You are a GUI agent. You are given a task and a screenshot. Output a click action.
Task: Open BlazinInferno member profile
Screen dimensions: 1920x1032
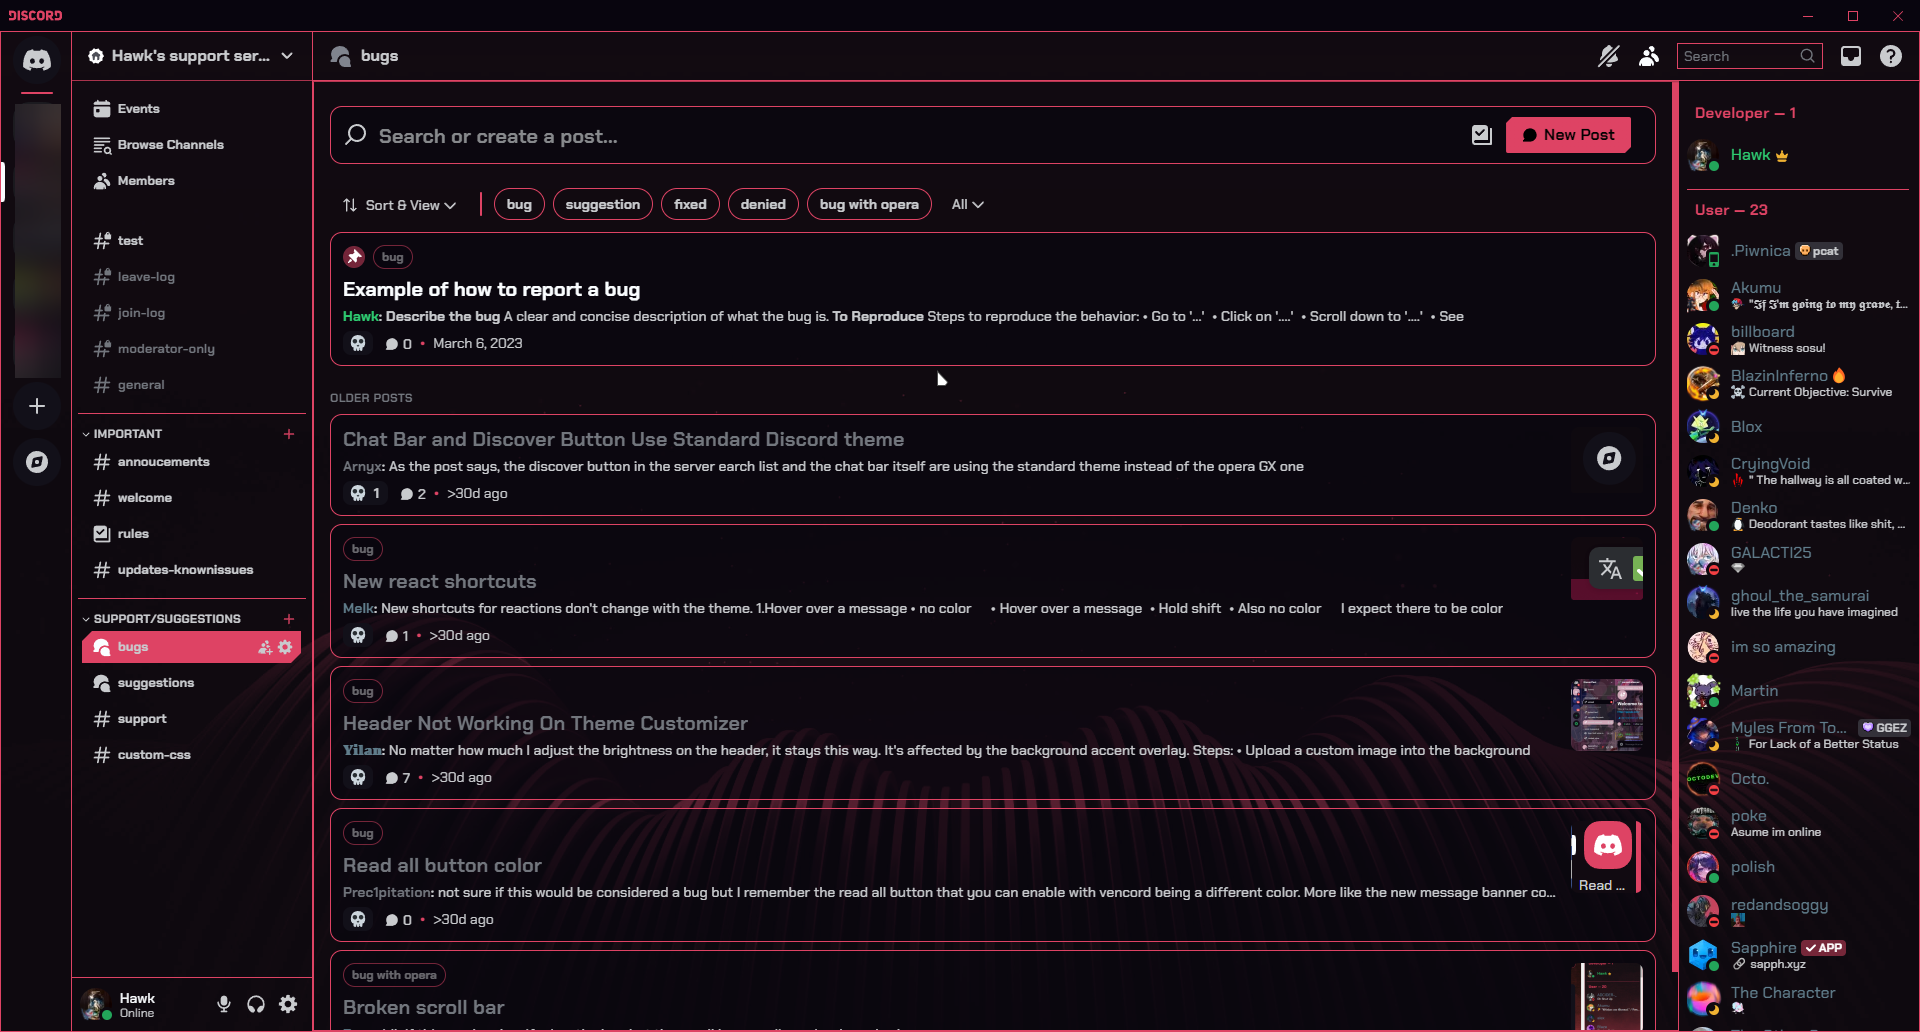coord(1798,383)
